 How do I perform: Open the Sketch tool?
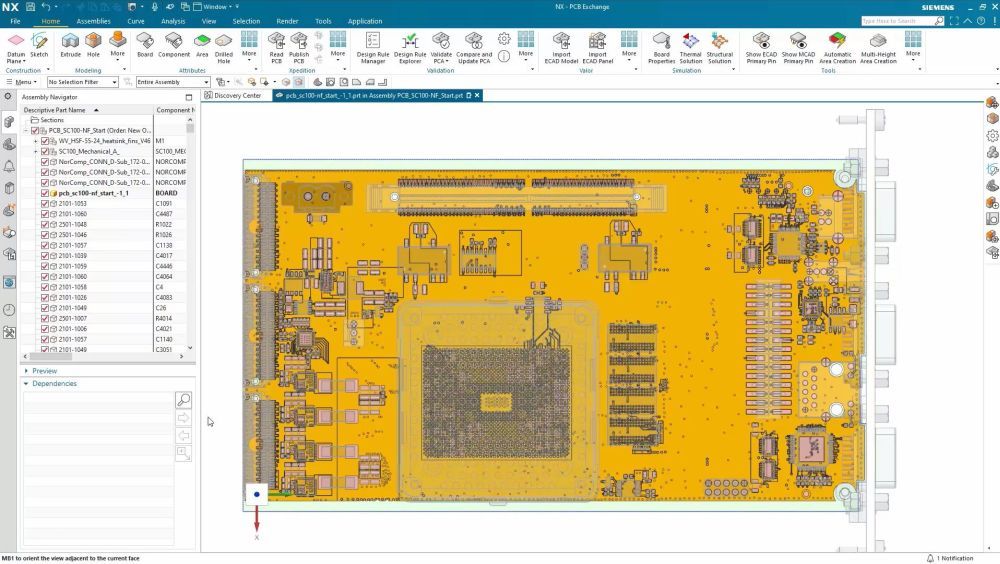coord(39,45)
